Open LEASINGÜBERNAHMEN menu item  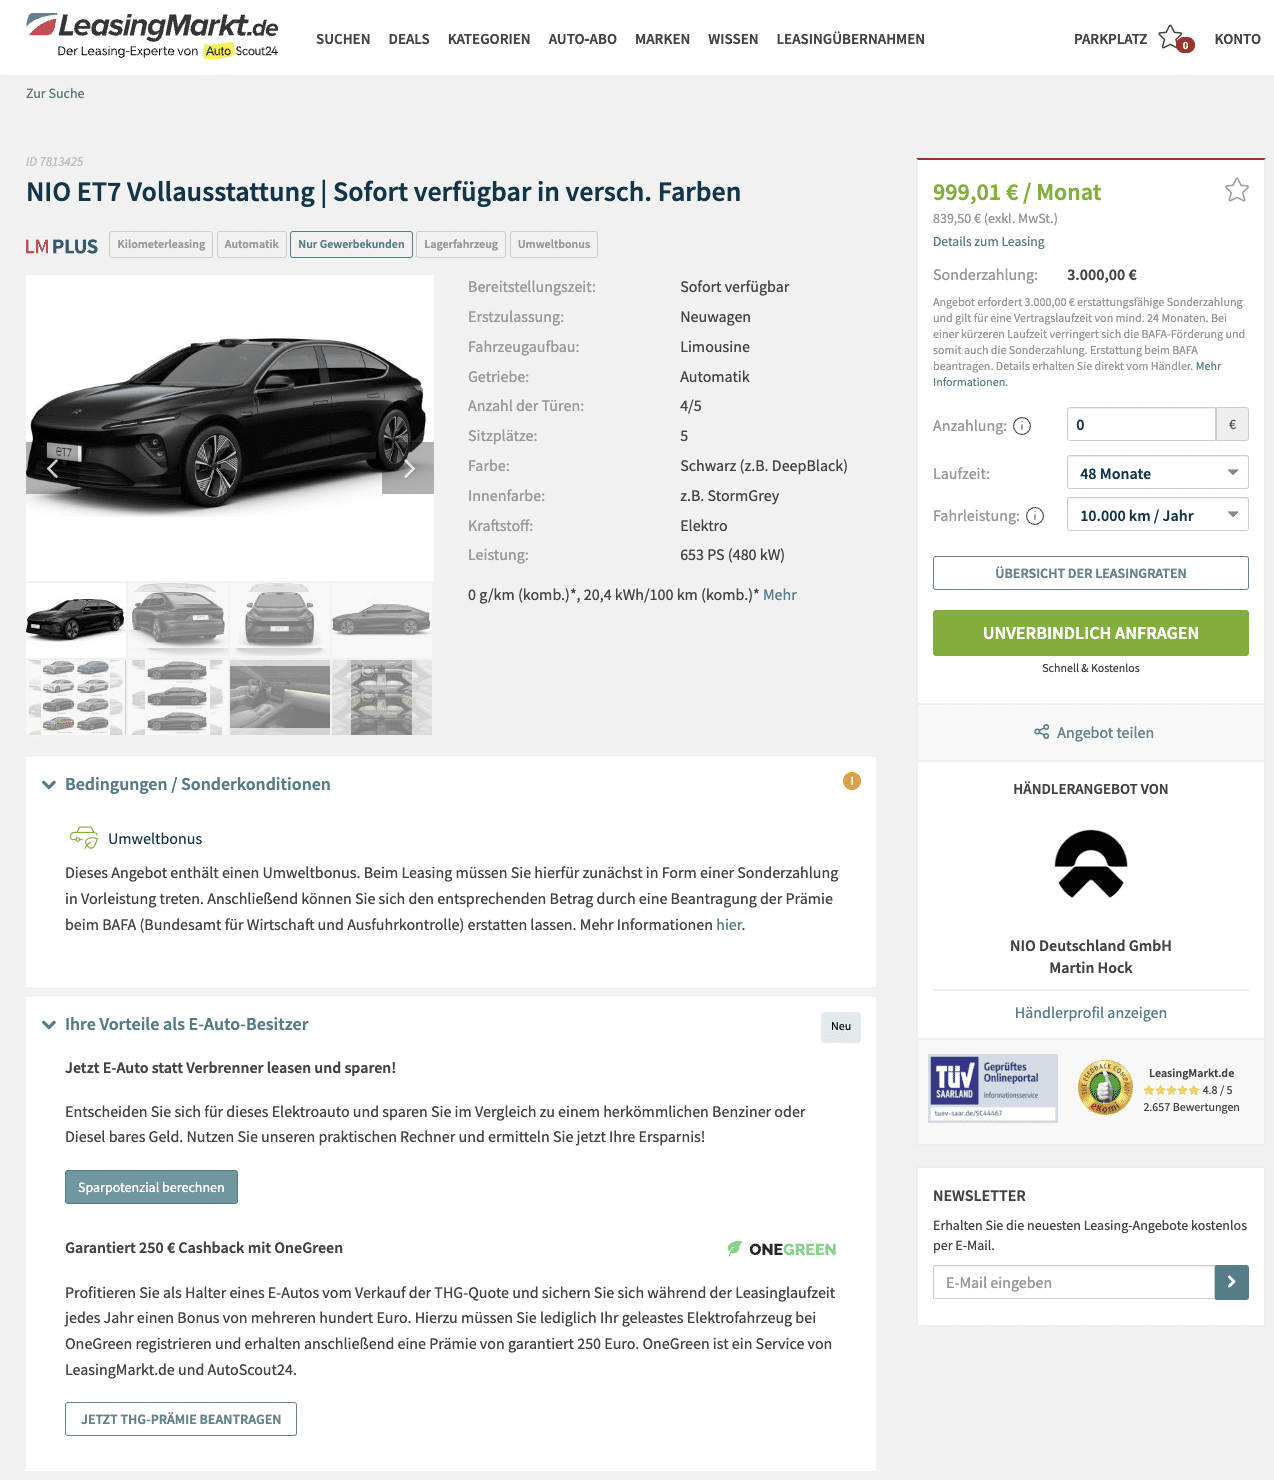pos(850,39)
